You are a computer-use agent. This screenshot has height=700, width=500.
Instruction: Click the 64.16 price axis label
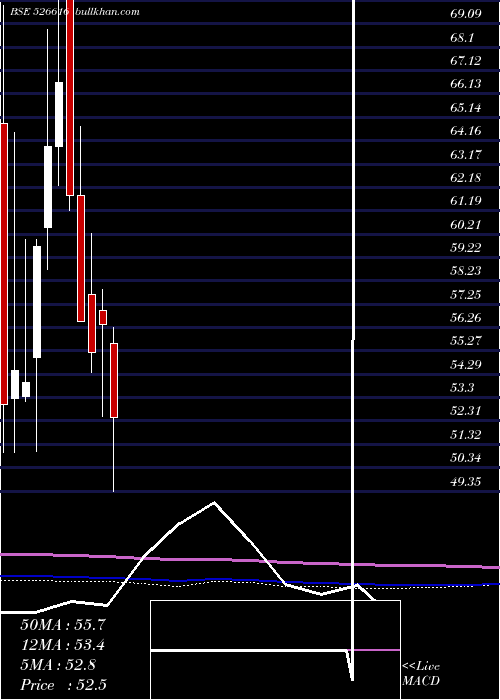click(466, 131)
